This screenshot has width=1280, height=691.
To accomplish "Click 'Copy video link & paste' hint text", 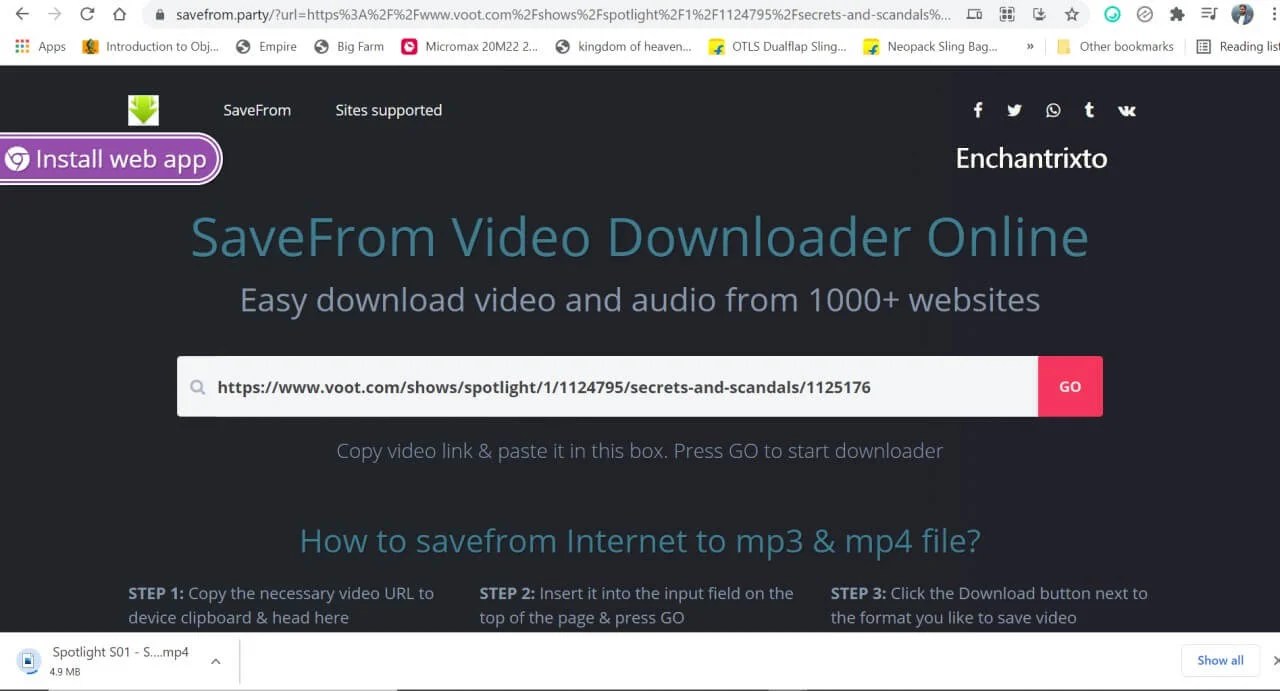I will [640, 451].
